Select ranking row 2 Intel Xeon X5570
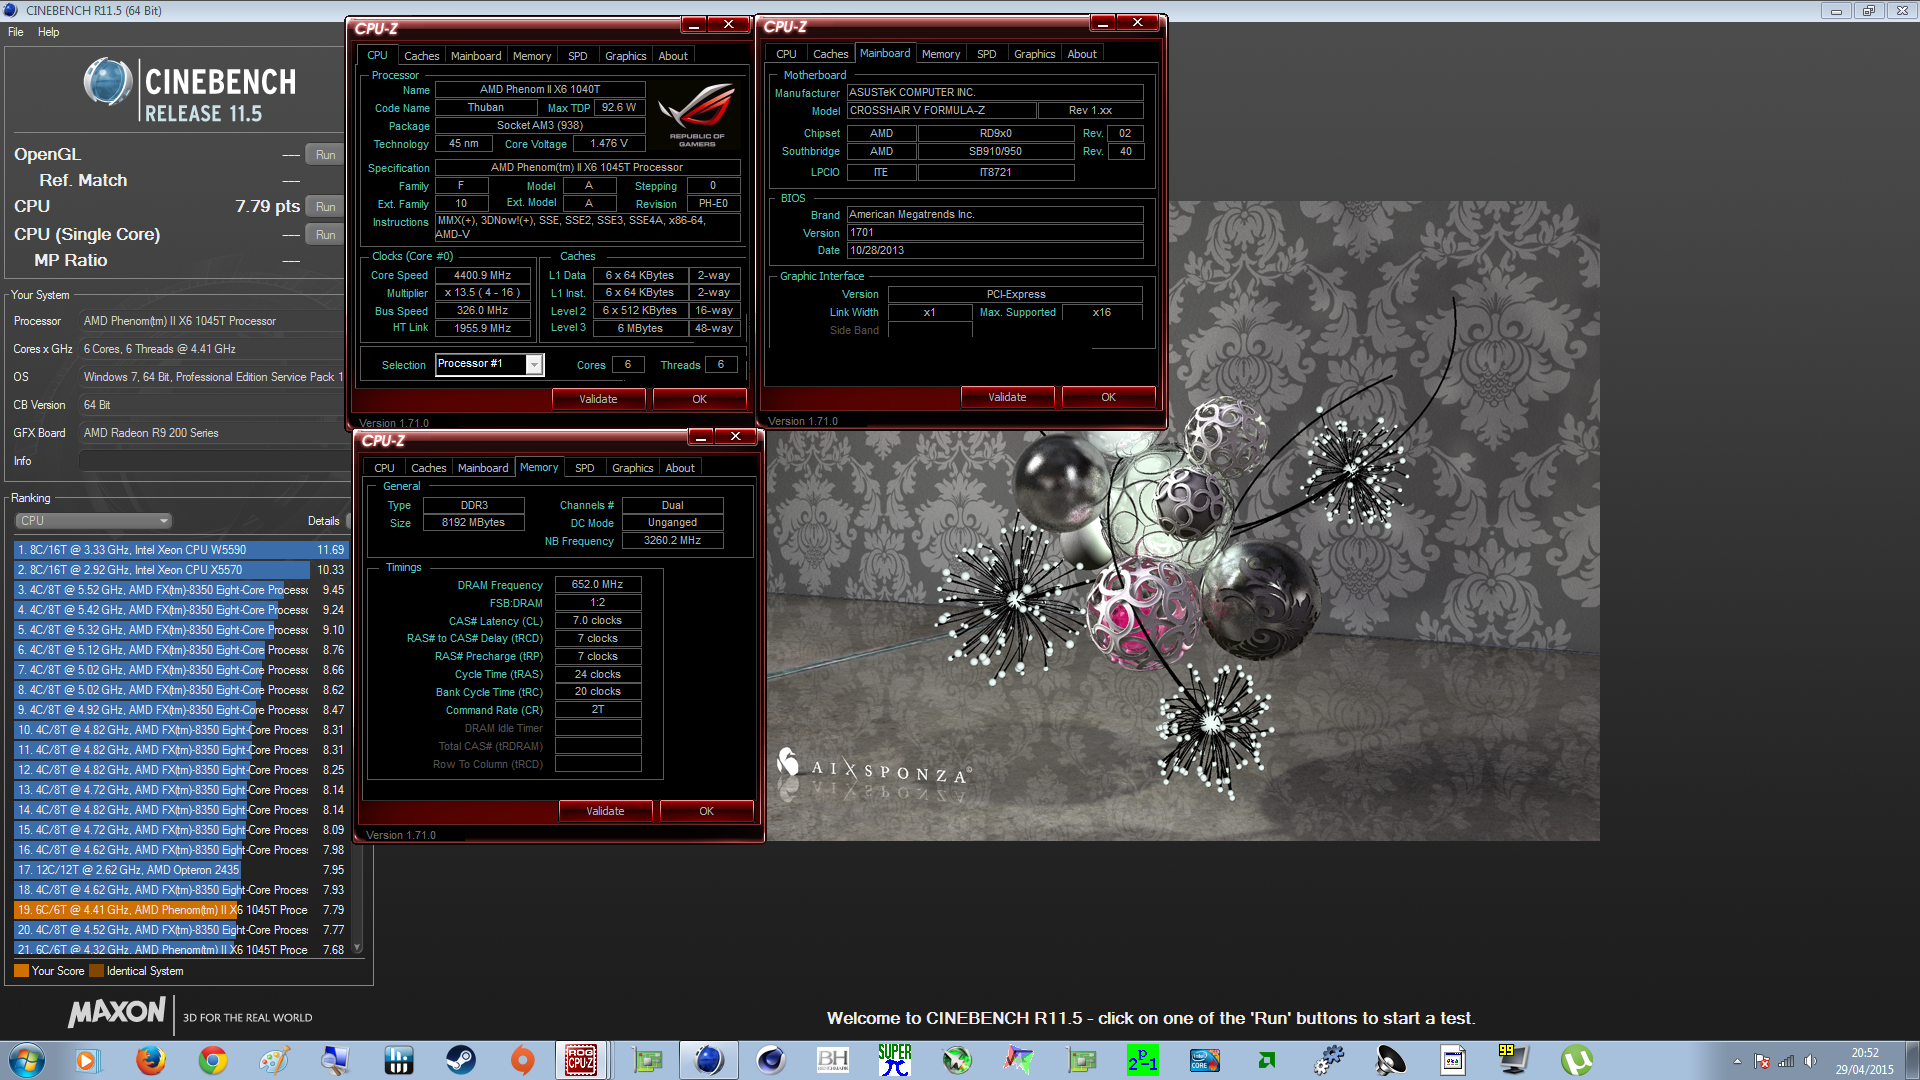This screenshot has height=1080, width=1920. pos(180,570)
